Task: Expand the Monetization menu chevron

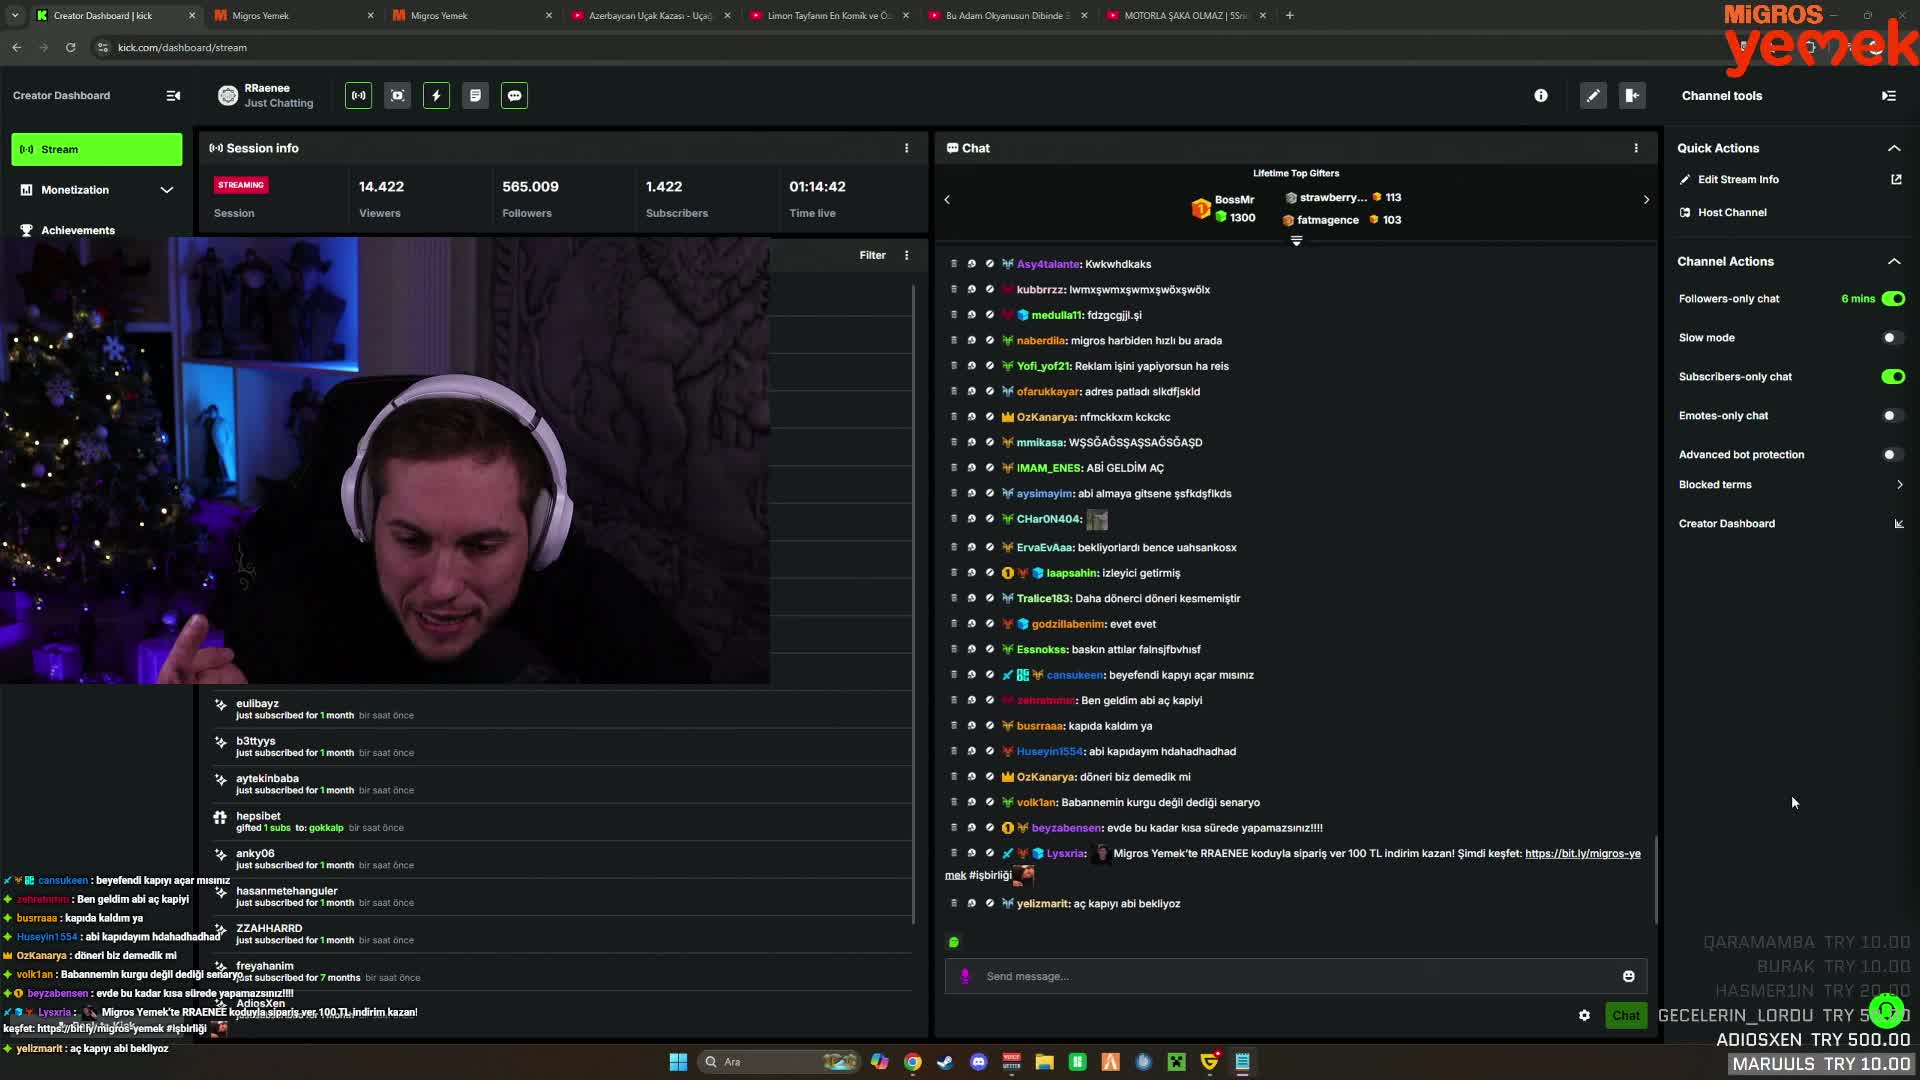Action: [x=166, y=190]
